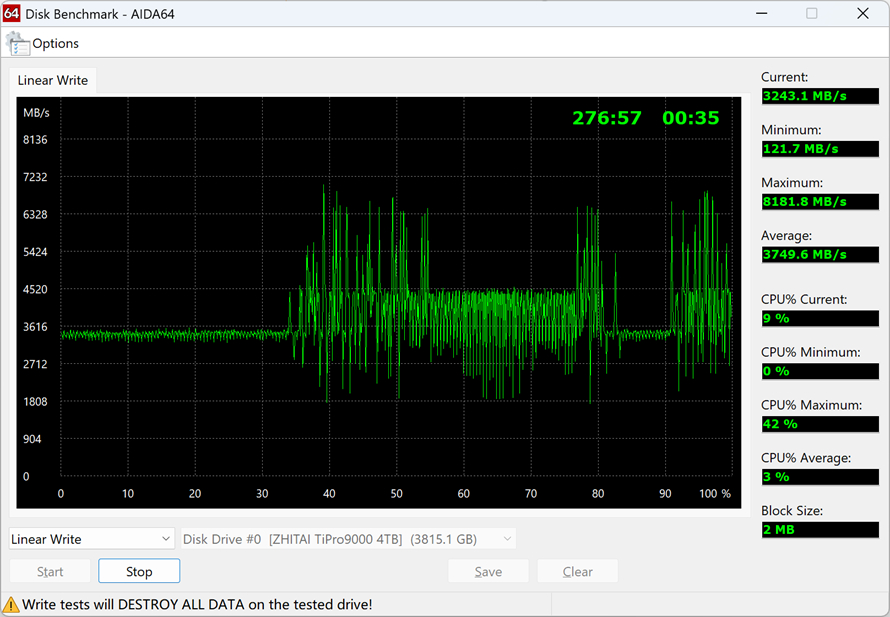890x617 pixels.
Task: Click the Maximum 8181.8 MB/s readout
Action: [x=820, y=202]
